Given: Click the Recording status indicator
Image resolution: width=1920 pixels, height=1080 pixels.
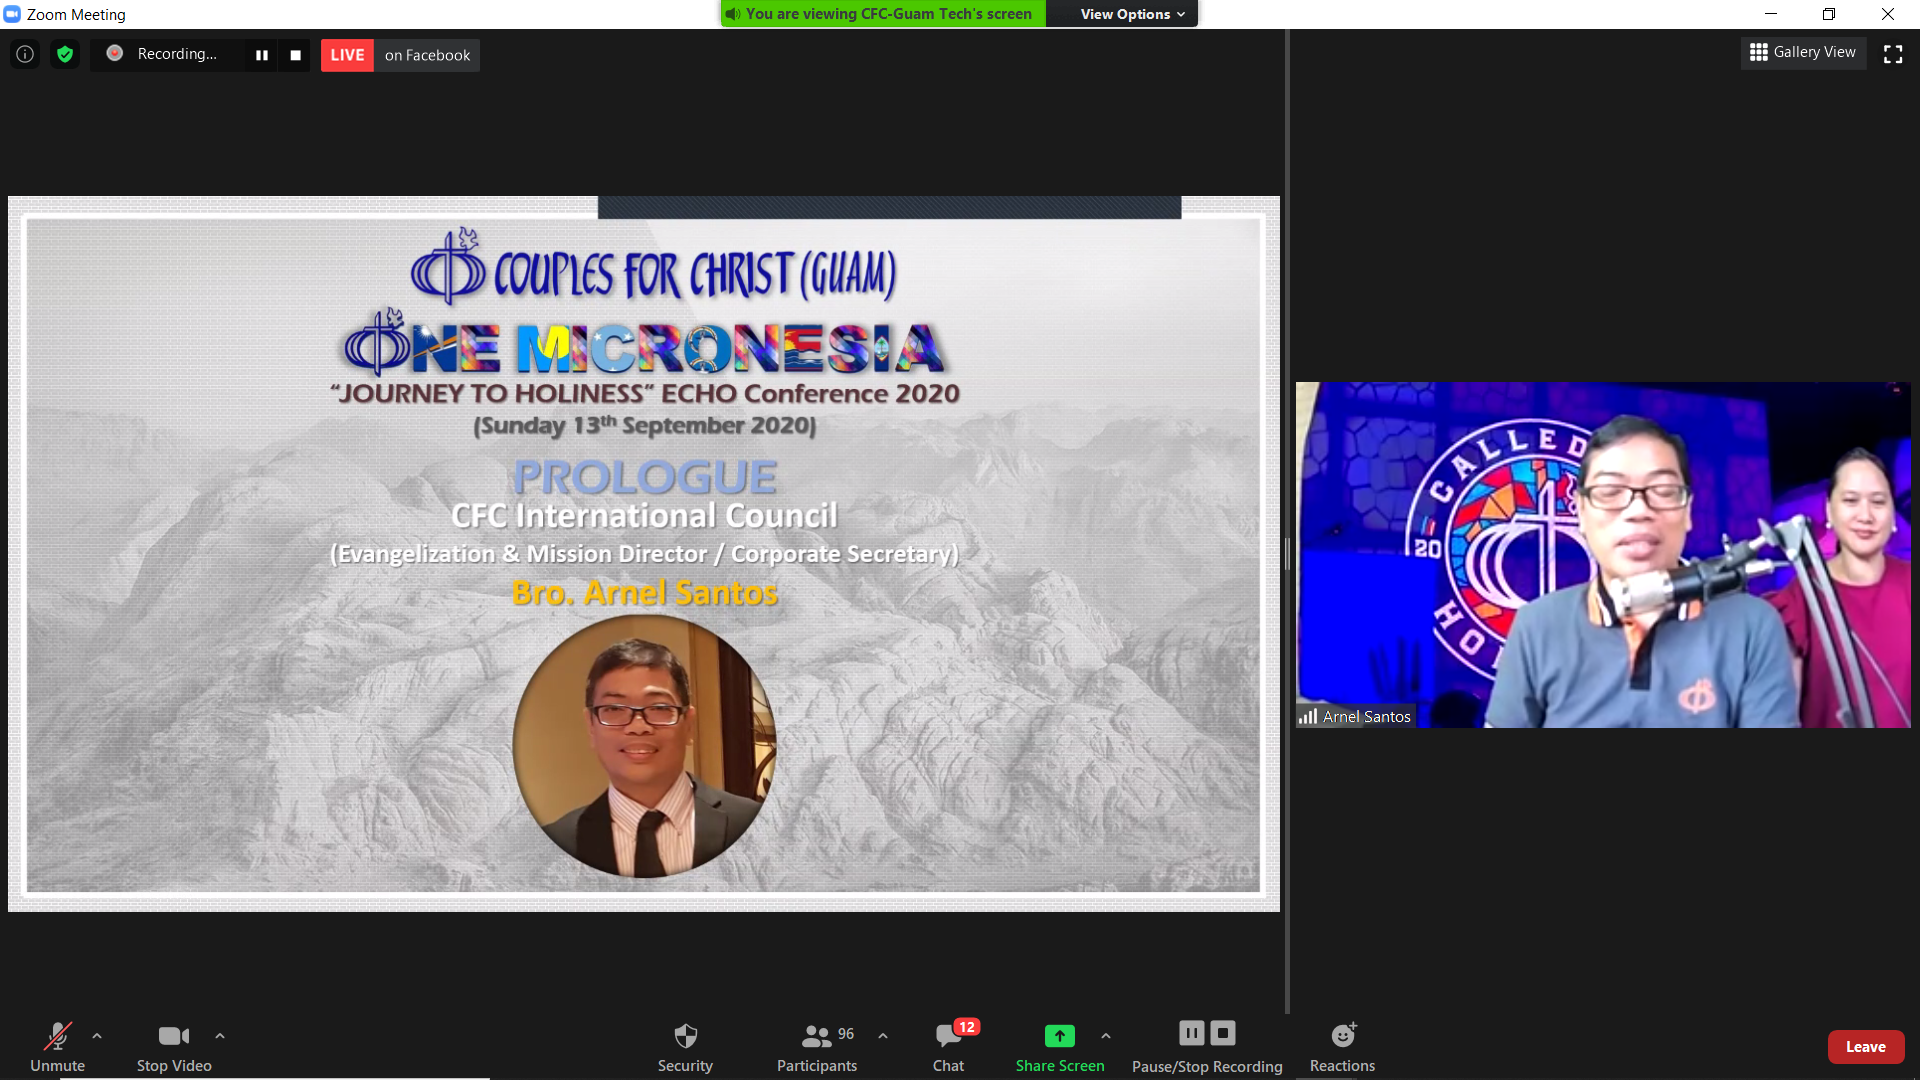Looking at the screenshot, I should point(163,54).
